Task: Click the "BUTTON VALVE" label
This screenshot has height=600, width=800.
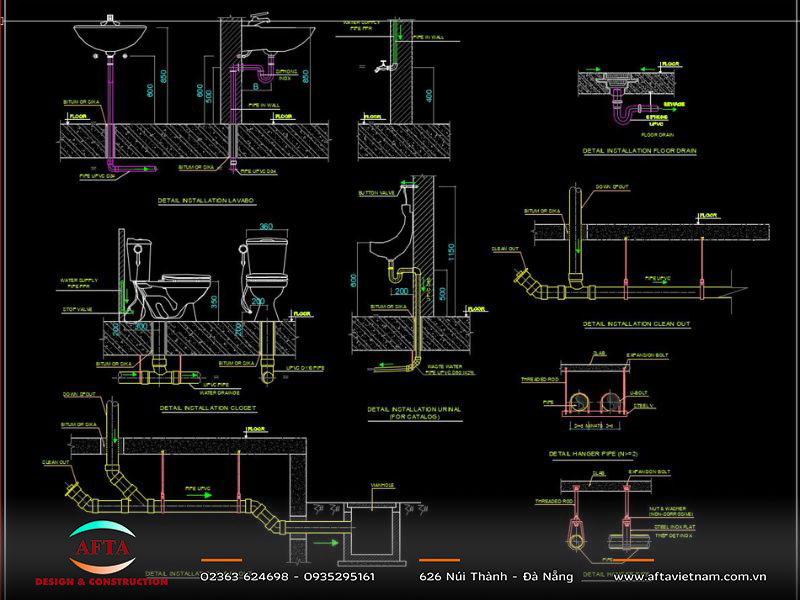Action: tap(377, 193)
